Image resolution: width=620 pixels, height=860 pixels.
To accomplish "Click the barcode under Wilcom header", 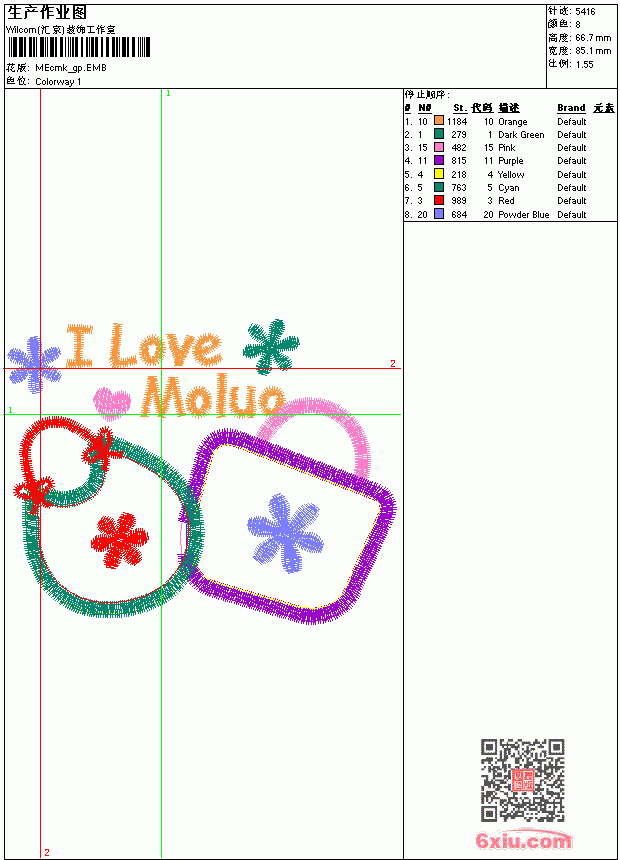I will pyautogui.click(x=78, y=47).
